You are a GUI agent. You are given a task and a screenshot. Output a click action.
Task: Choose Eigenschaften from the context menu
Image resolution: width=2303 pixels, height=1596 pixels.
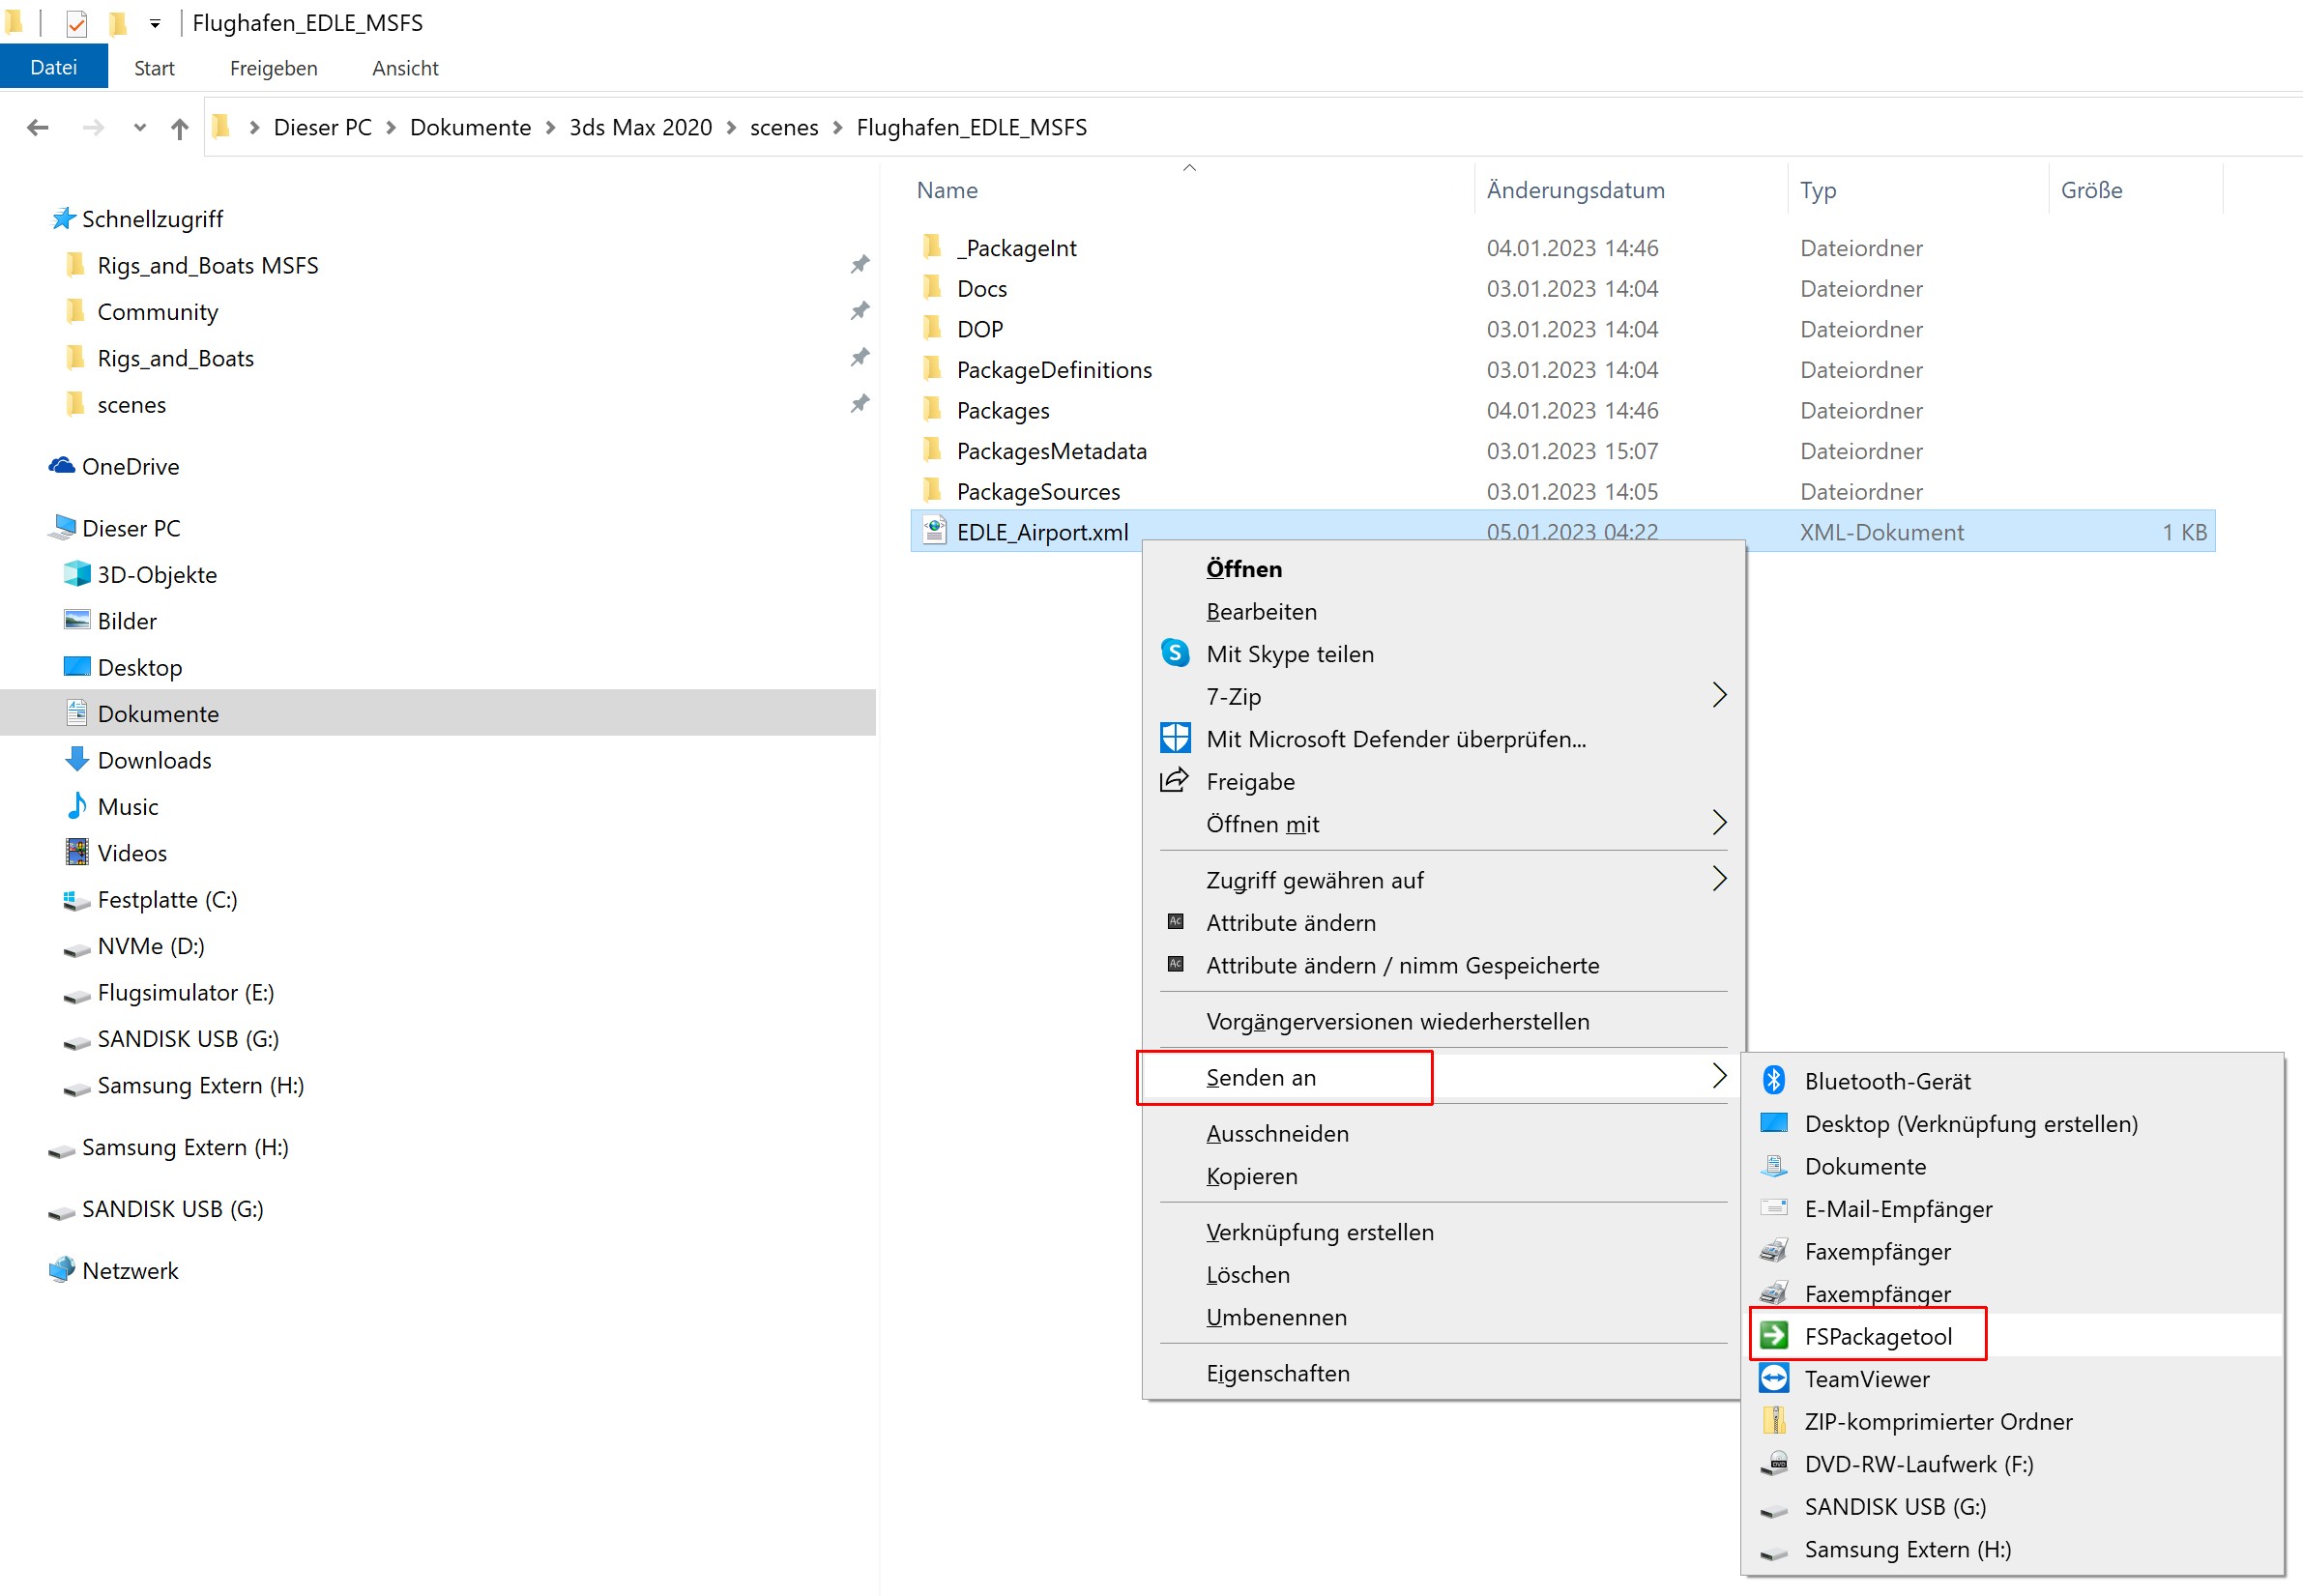pos(1277,1373)
